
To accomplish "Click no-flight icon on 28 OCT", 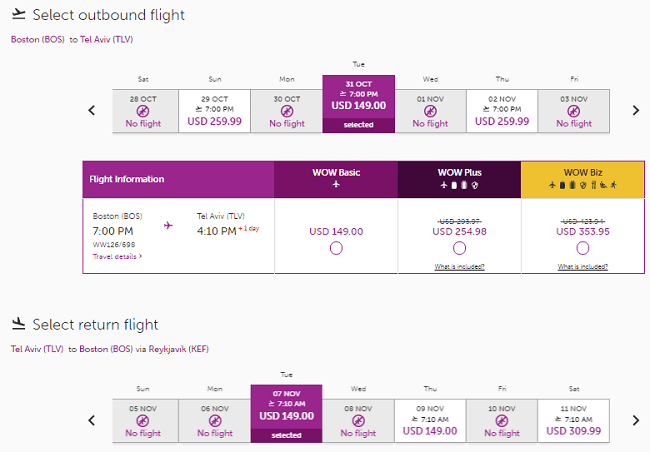I will (142, 113).
